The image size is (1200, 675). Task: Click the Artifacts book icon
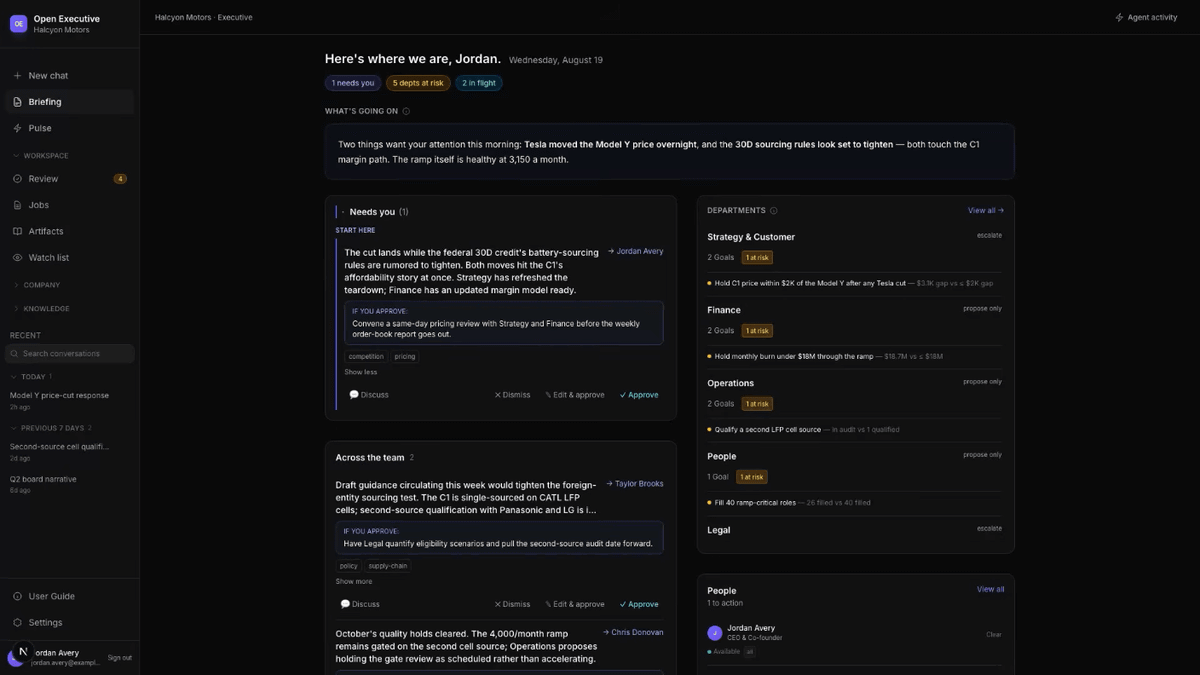point(17,231)
